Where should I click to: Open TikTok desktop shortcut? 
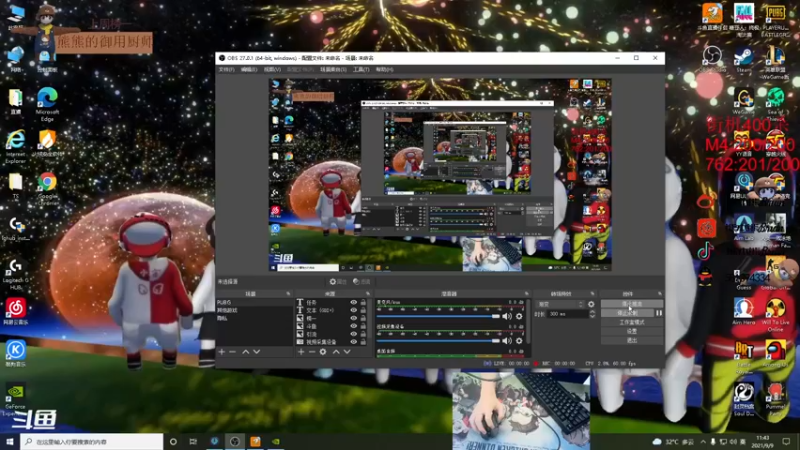point(705,250)
